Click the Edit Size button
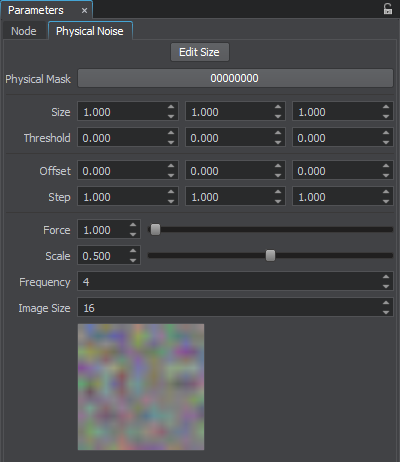 (200, 52)
